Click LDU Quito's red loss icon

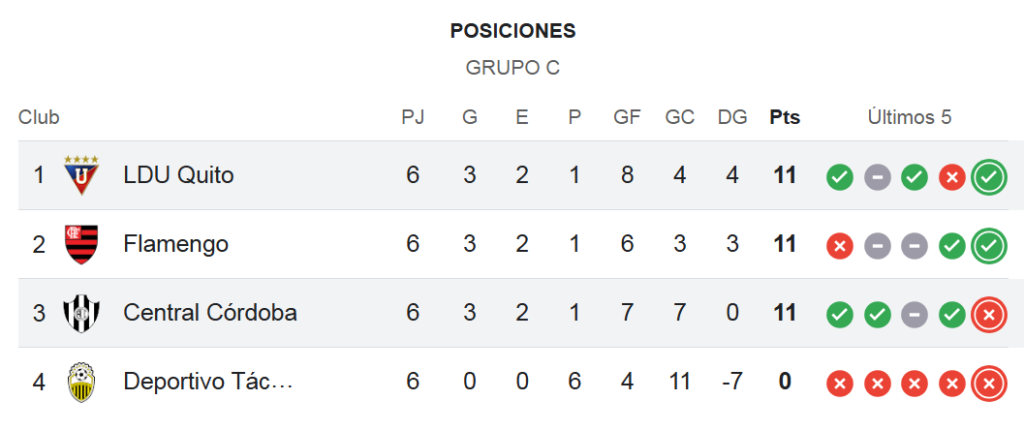click(952, 176)
